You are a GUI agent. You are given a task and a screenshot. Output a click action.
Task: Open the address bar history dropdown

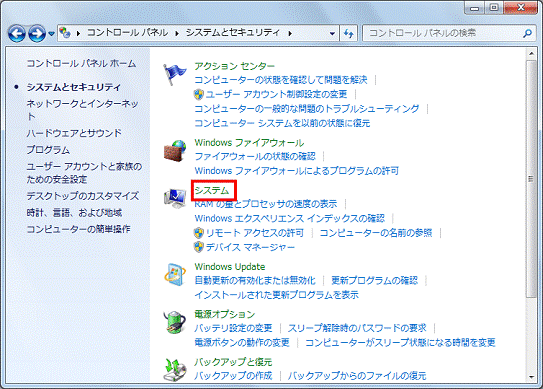click(332, 33)
